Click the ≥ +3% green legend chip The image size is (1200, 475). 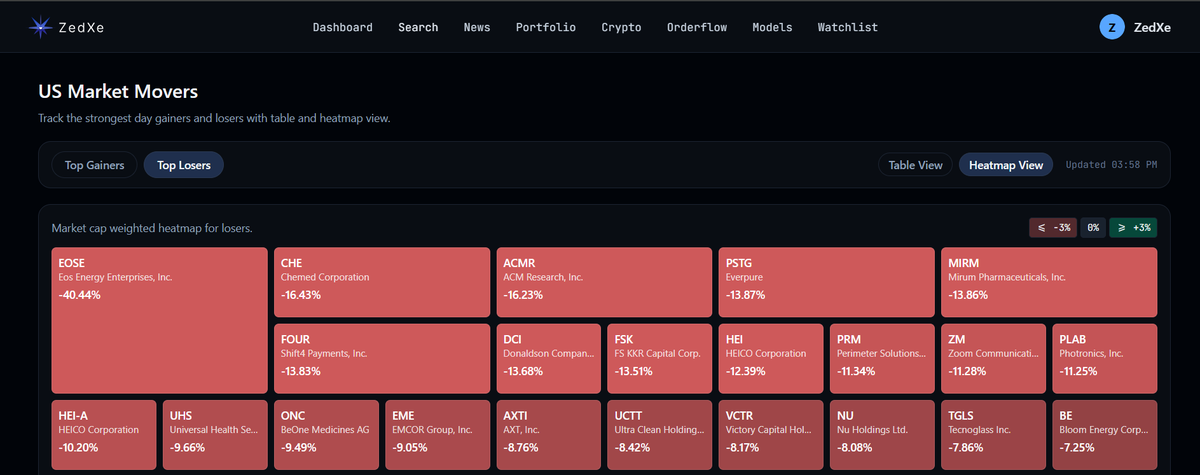coord(1133,228)
